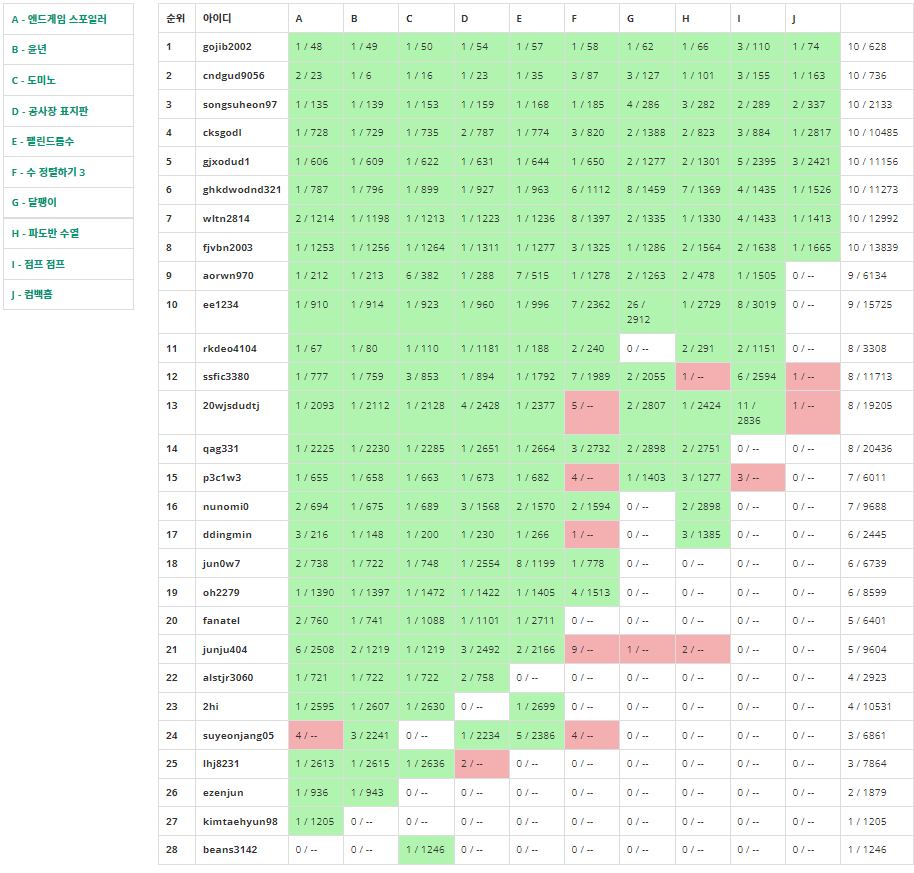Select user kimtaehyun98
The width and height of the screenshot is (914, 873).
[x=240, y=822]
